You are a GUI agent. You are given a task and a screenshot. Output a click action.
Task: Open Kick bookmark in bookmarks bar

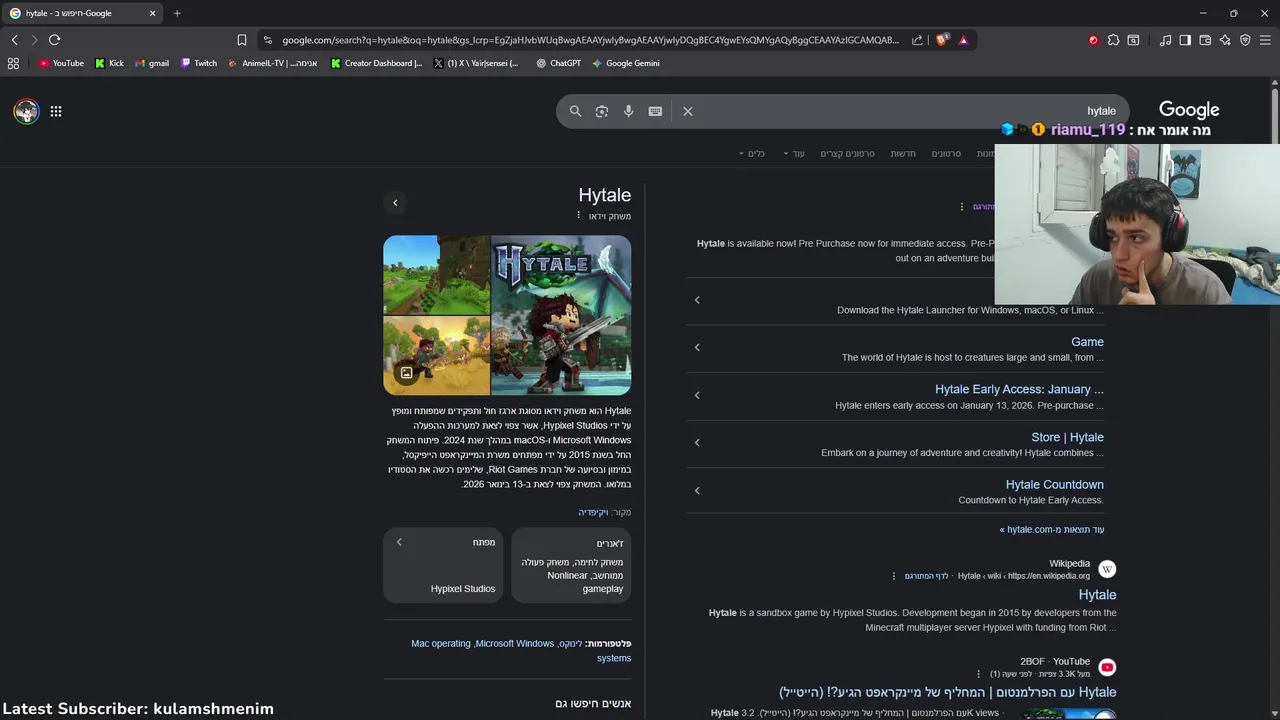[x=110, y=63]
